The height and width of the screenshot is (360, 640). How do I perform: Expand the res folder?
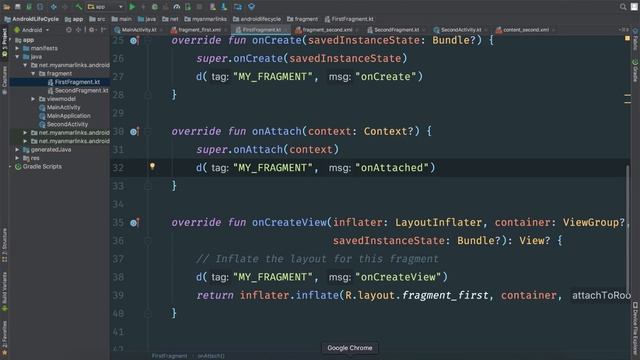click(x=17, y=158)
